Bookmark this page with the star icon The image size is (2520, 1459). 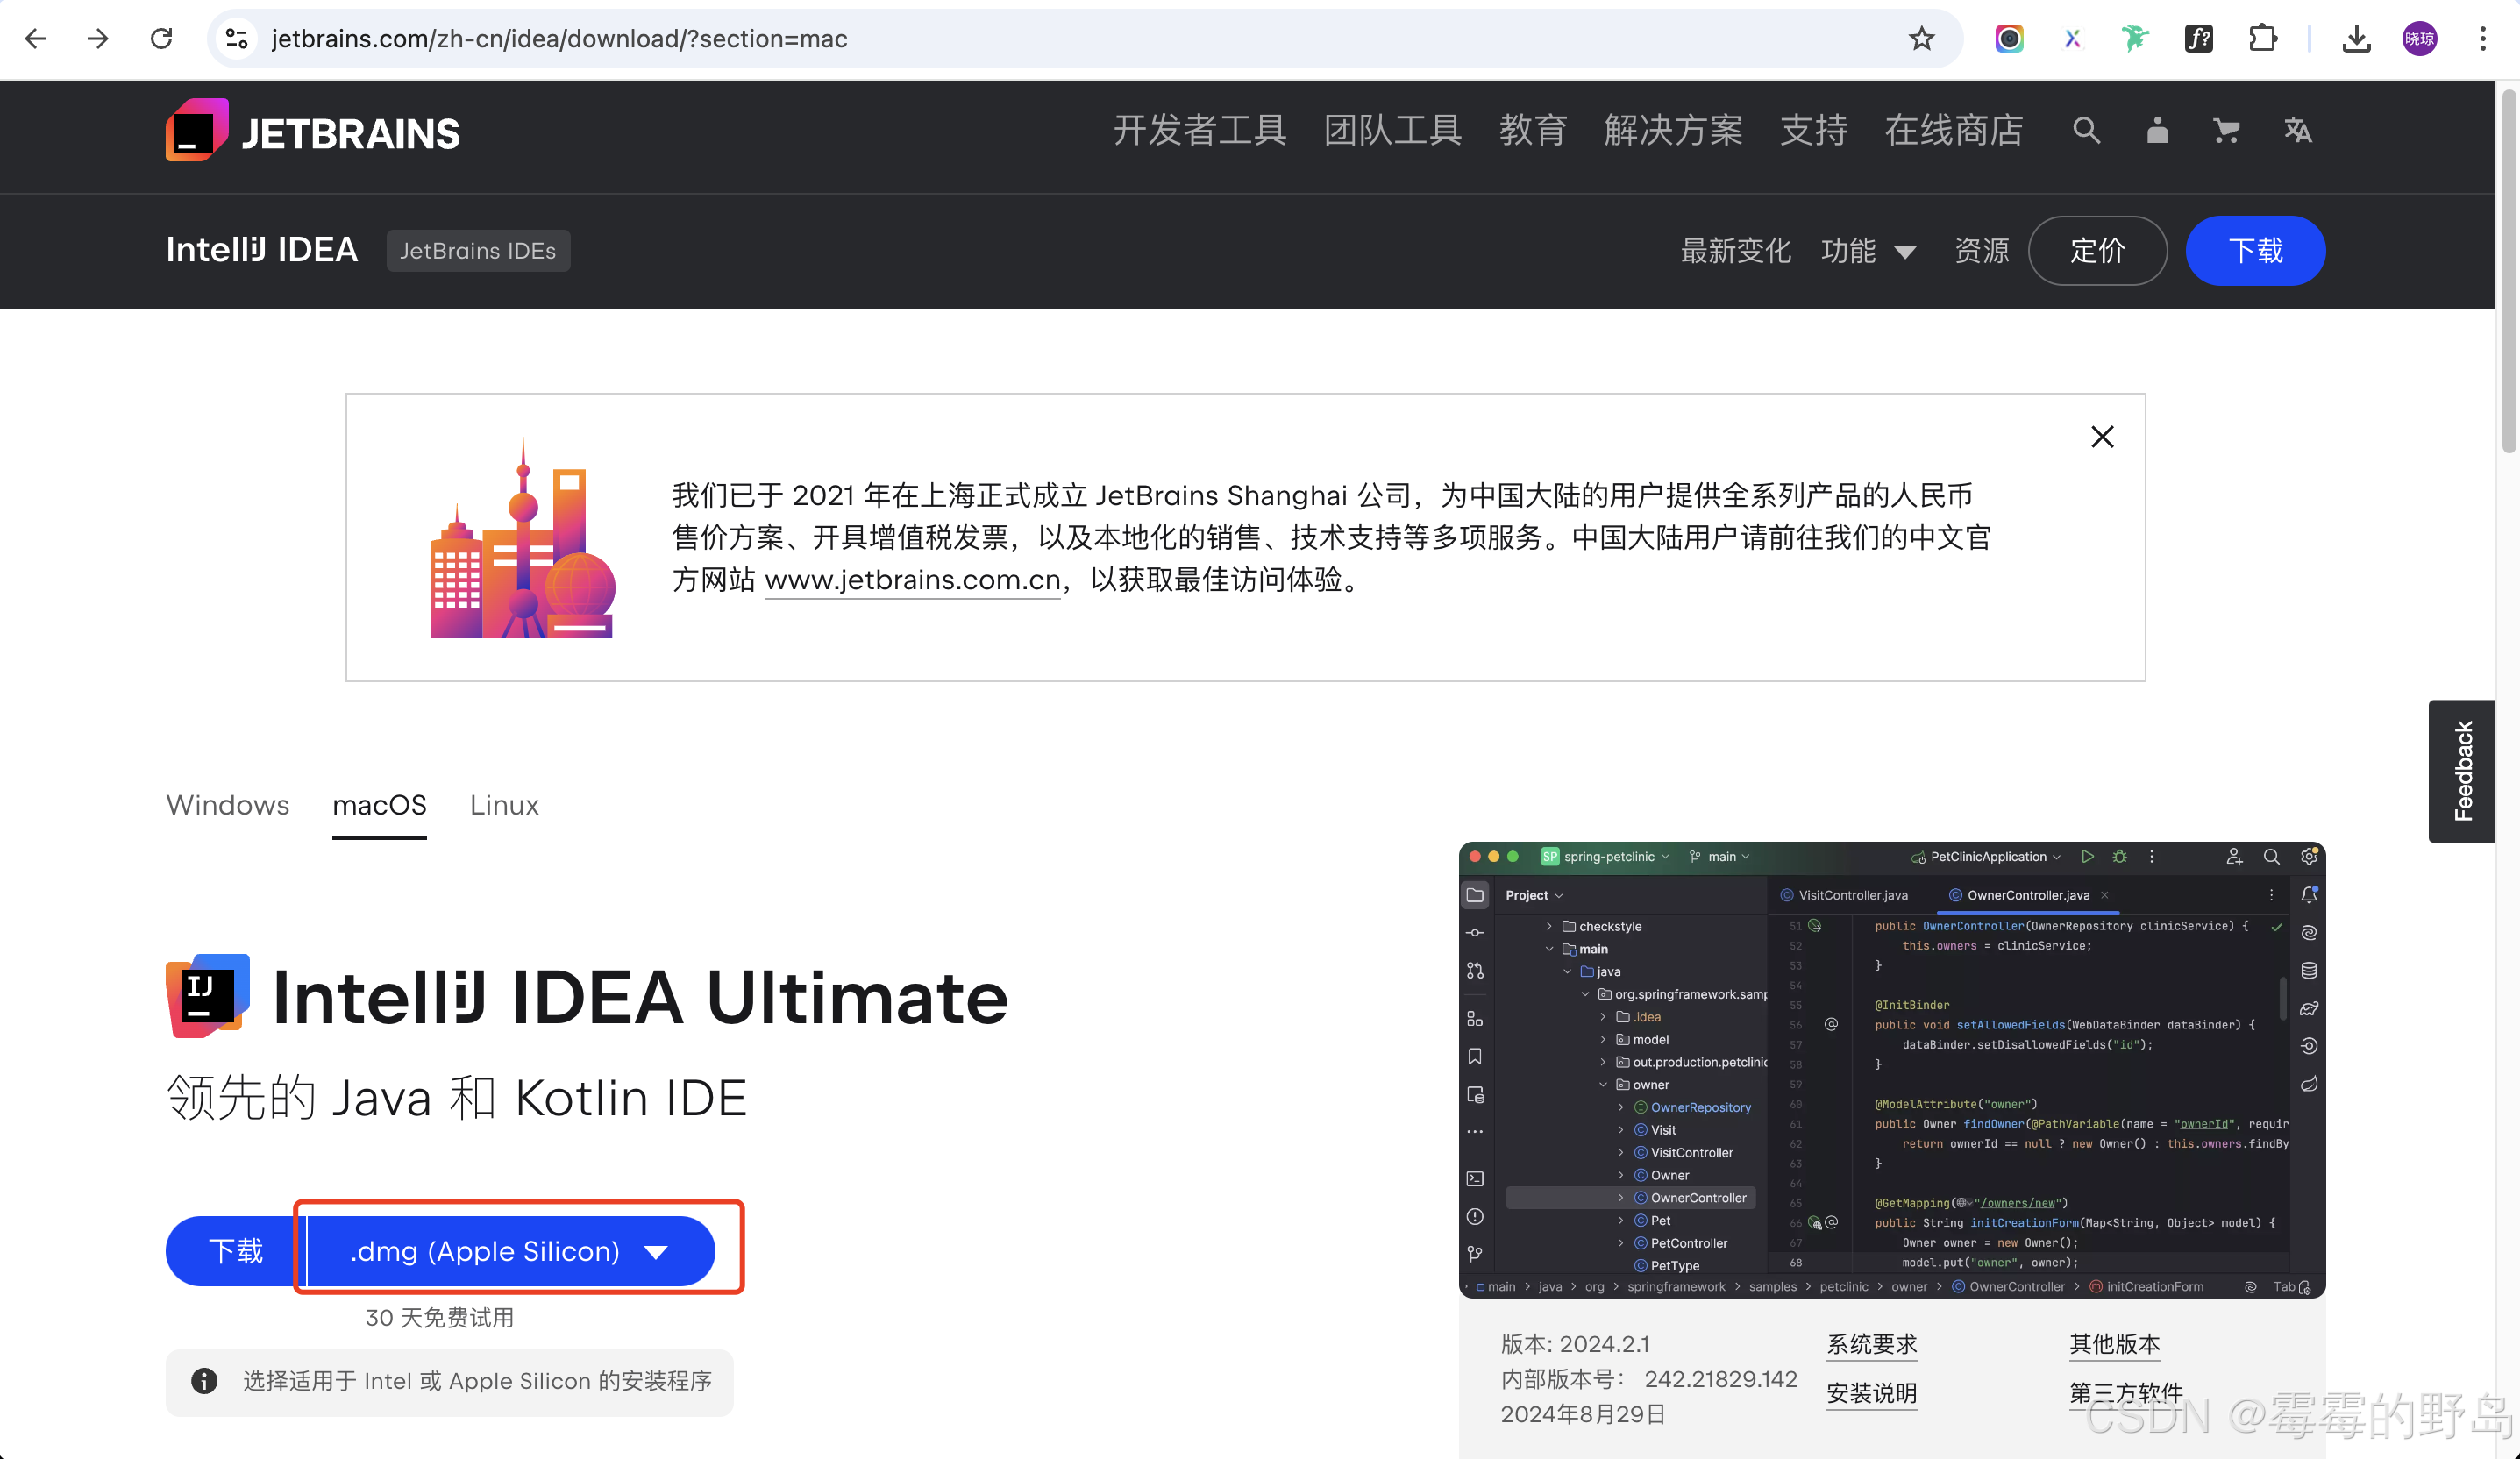(1921, 39)
